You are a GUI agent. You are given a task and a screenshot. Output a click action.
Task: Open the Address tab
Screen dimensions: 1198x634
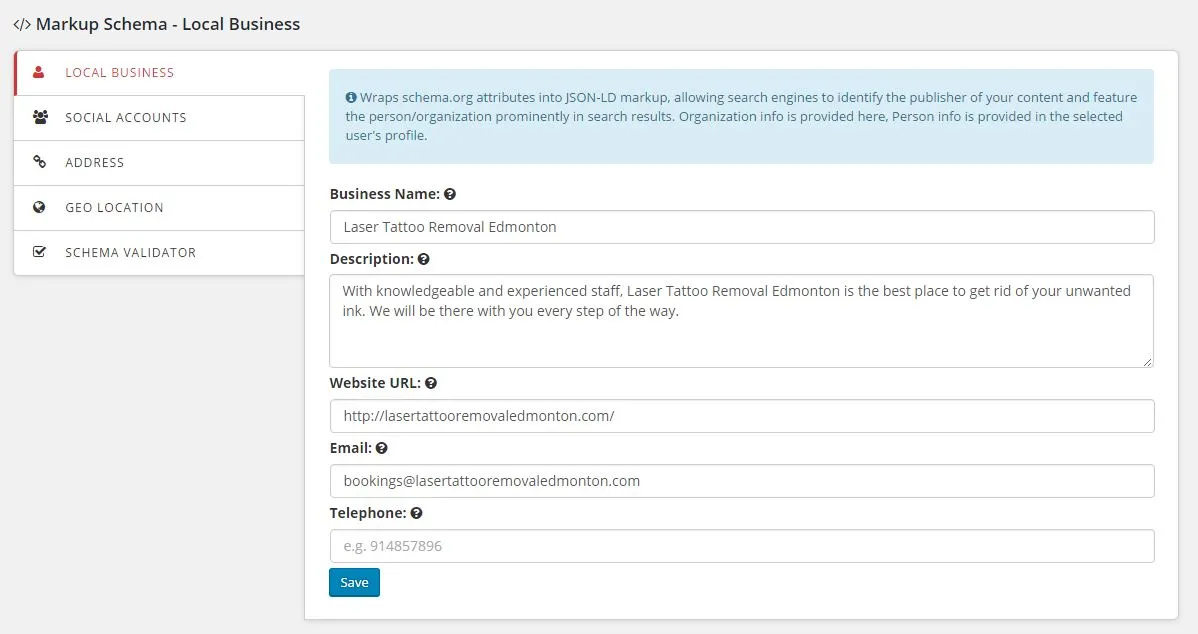pos(159,163)
